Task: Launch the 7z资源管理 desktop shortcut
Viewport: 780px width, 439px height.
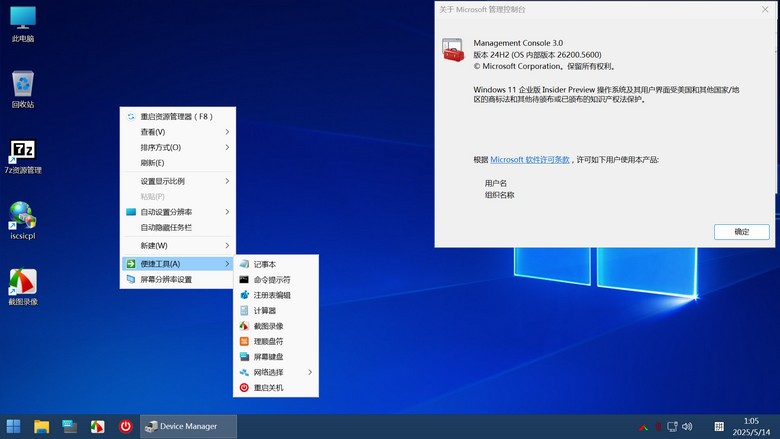Action: coord(23,156)
